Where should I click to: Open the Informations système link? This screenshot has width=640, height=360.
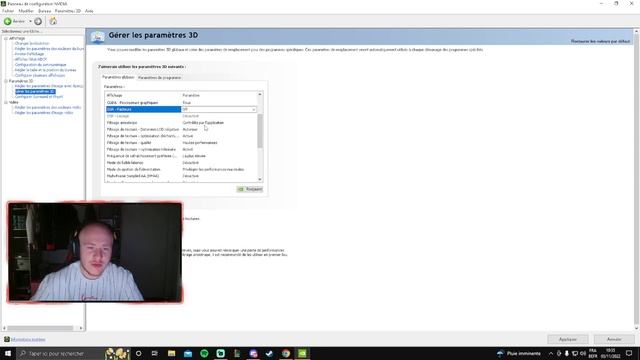coord(28,340)
